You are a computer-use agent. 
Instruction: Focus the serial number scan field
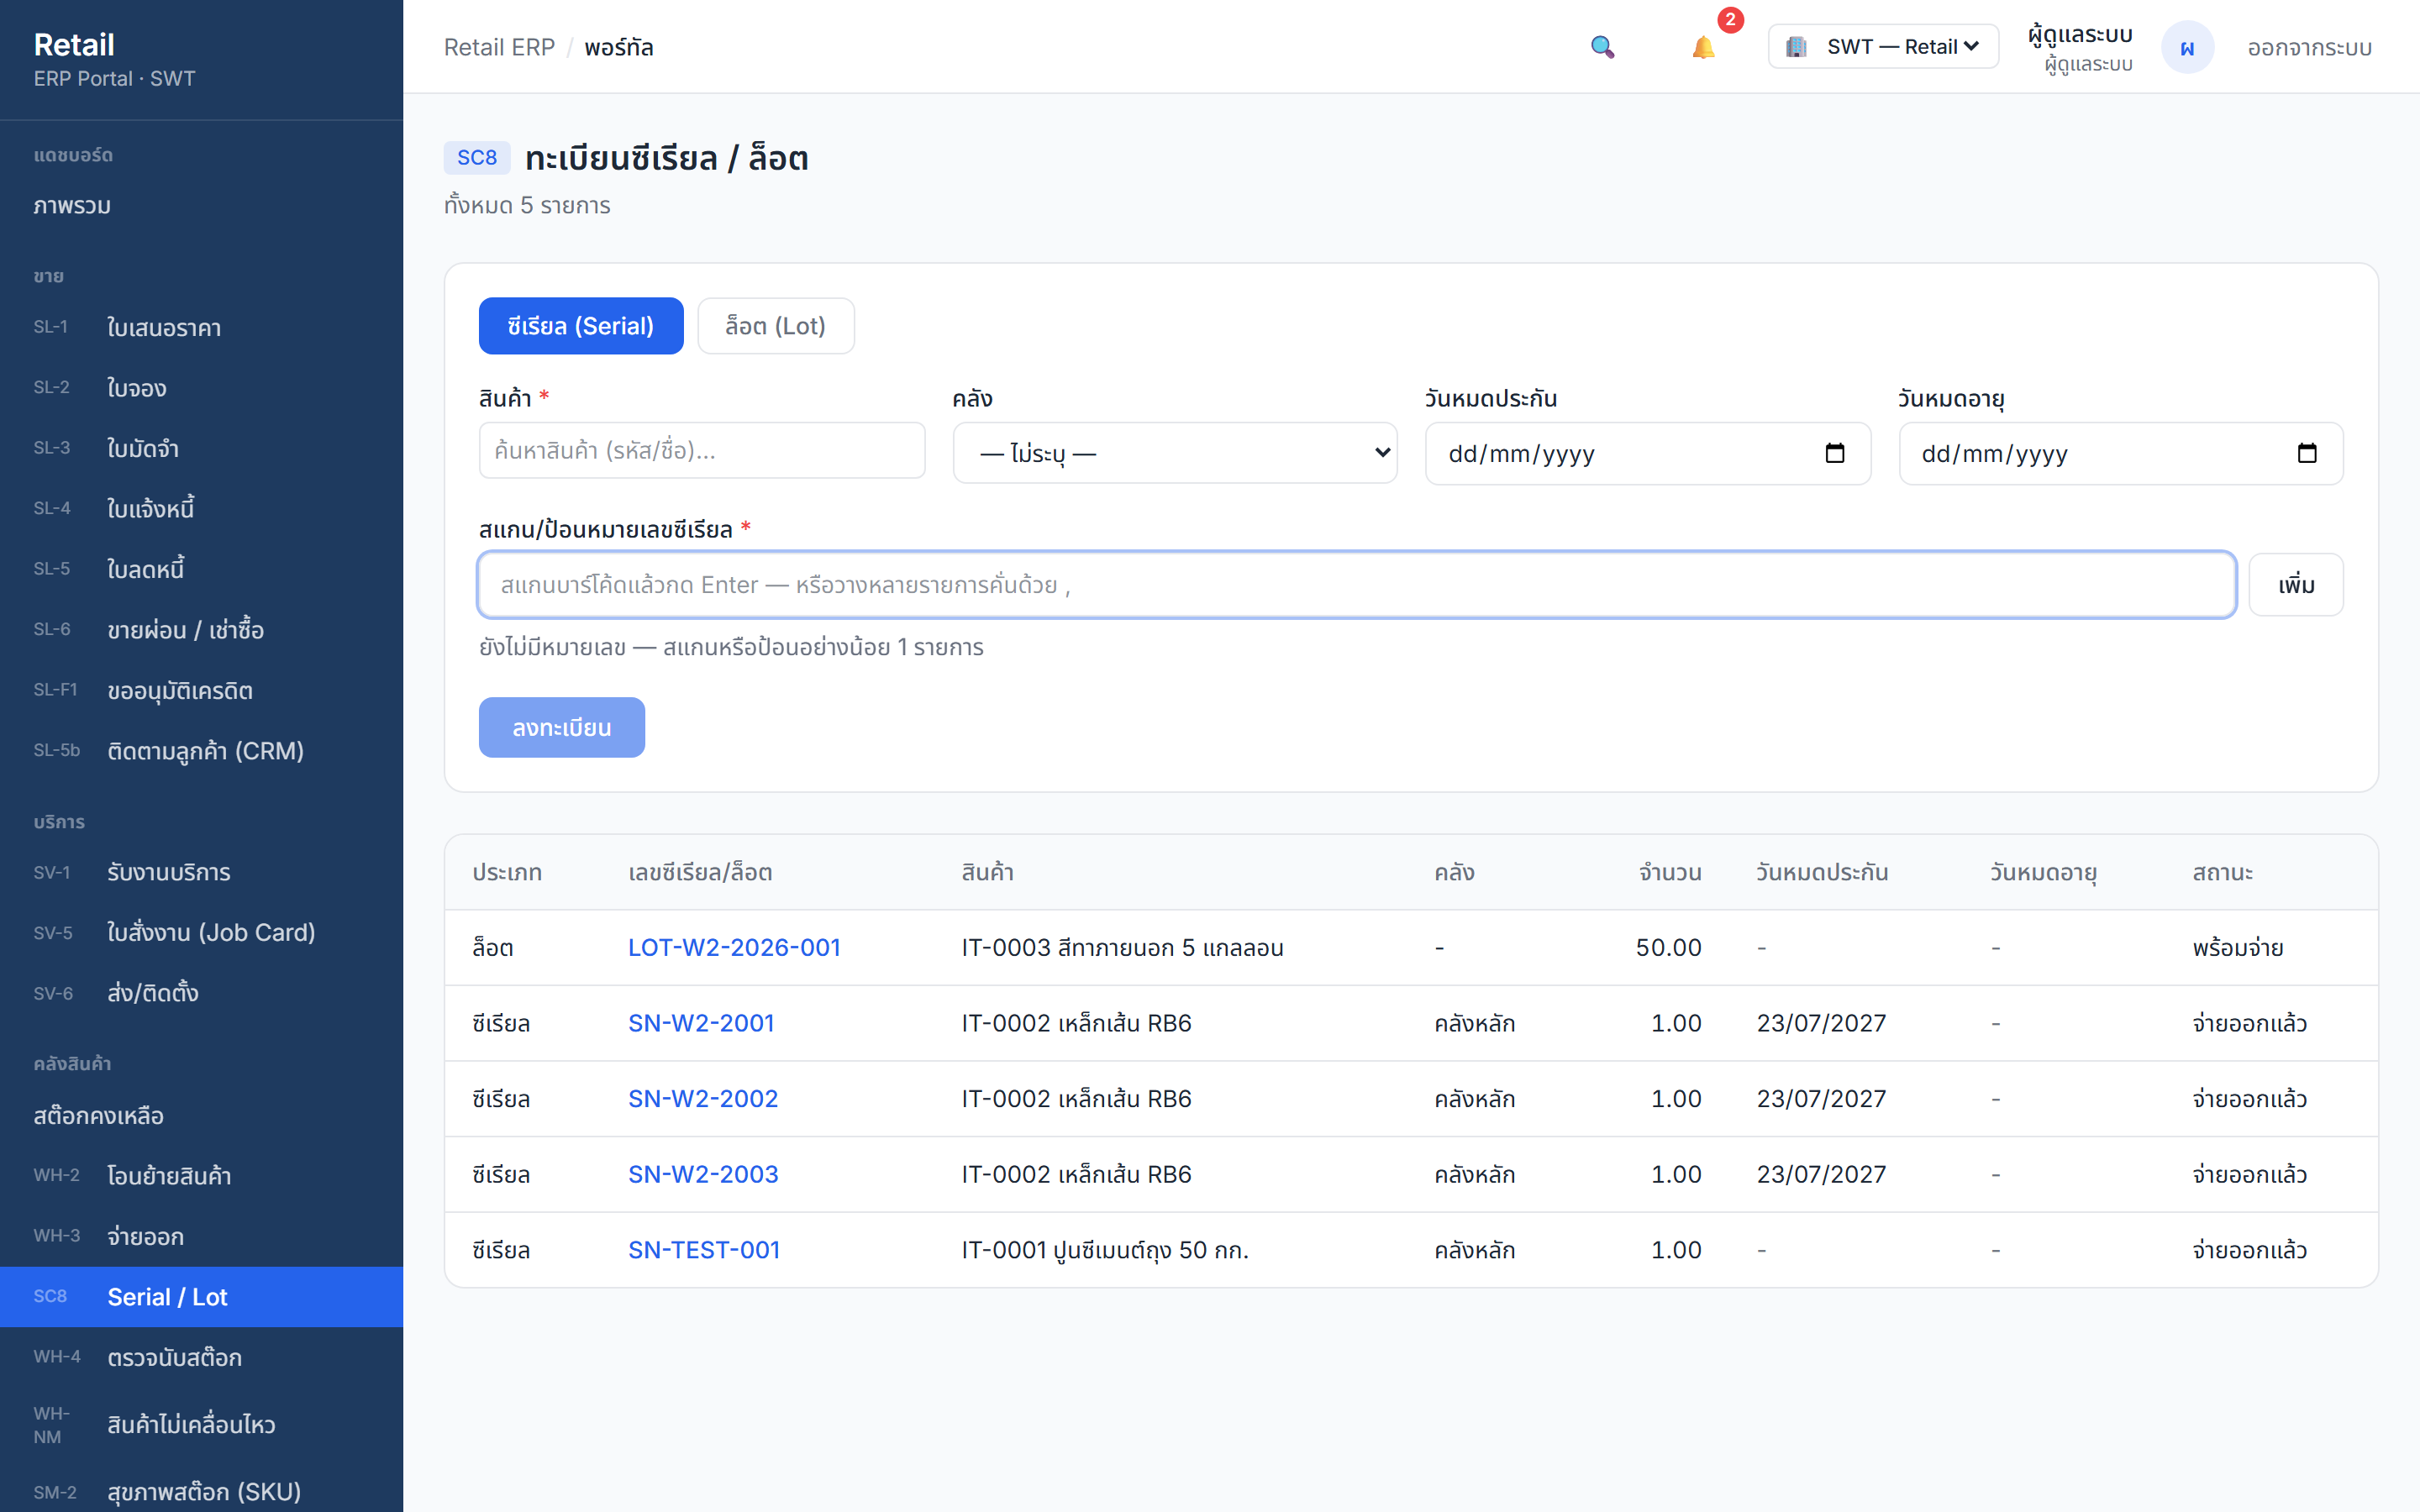pyautogui.click(x=1357, y=585)
